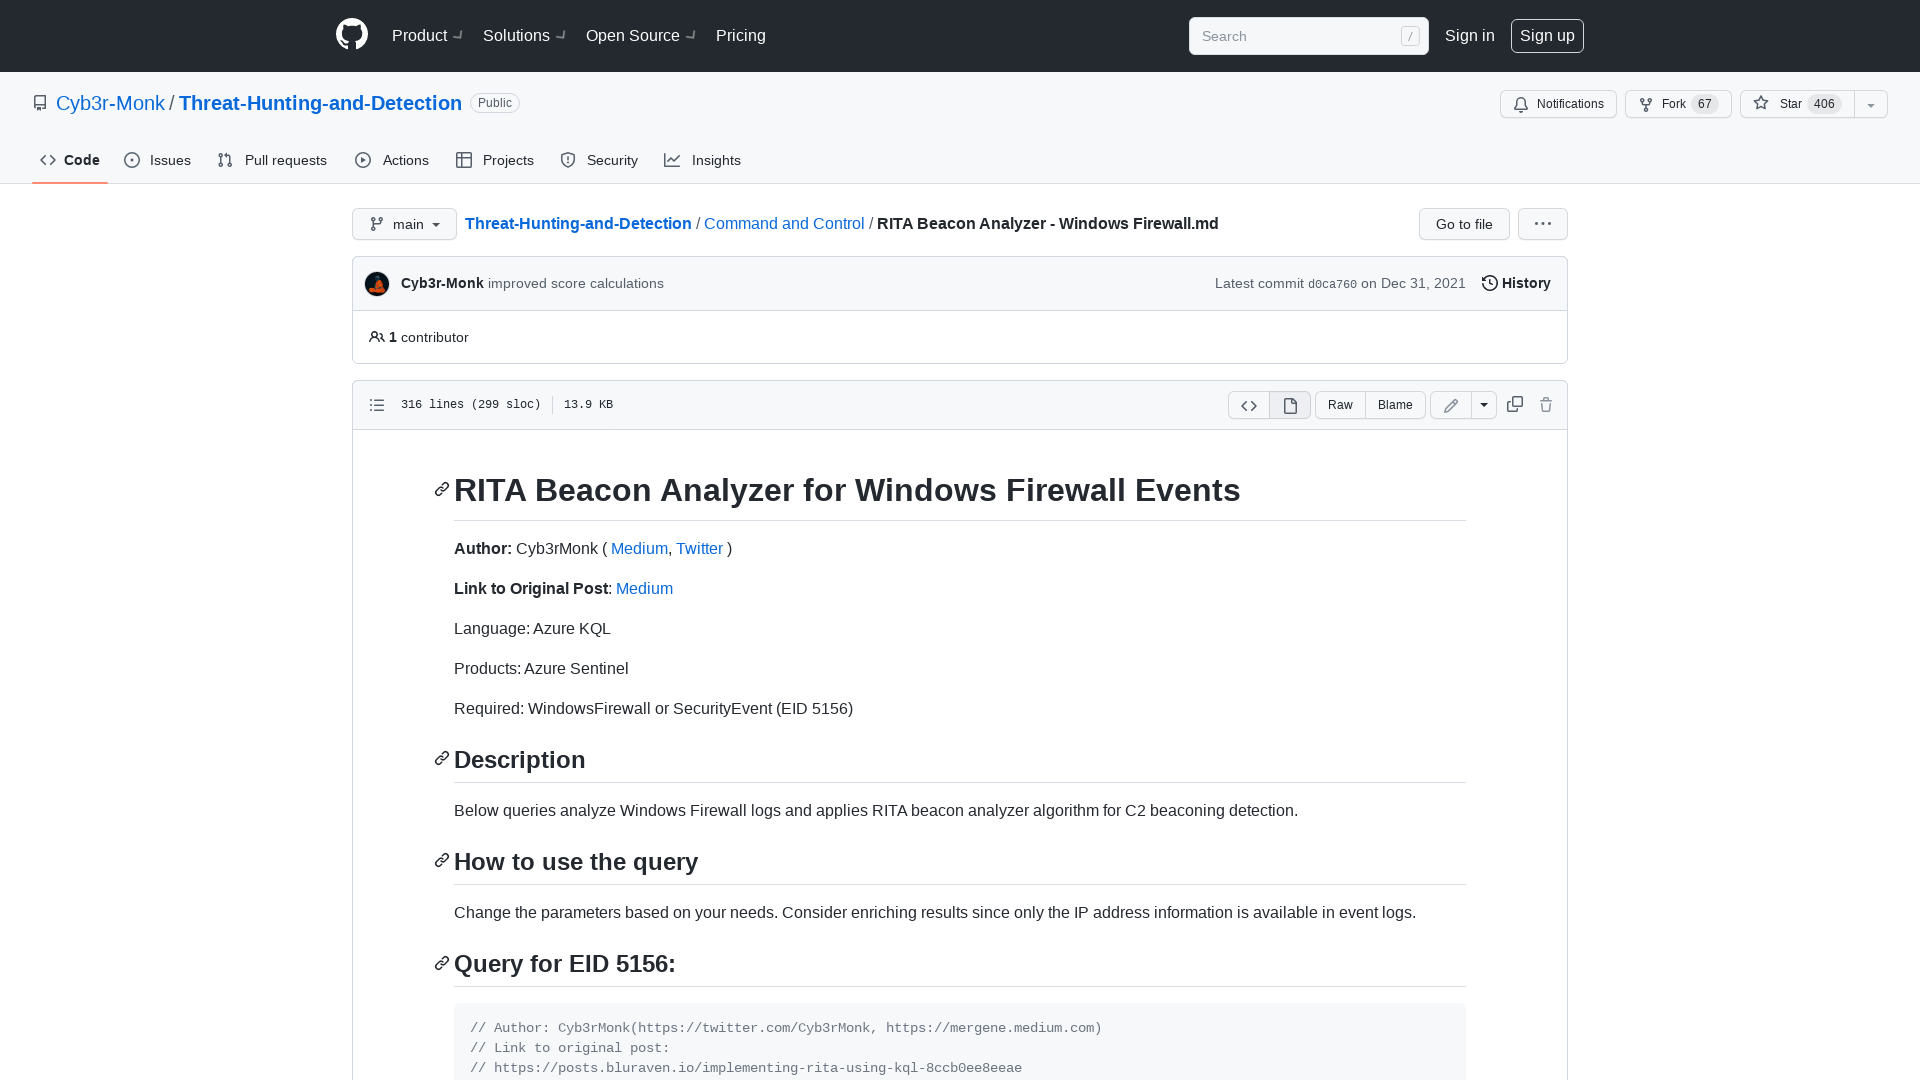Viewport: 1920px width, 1080px height.
Task: Click anchor icon beside Query for EID 5156
Action: click(442, 963)
